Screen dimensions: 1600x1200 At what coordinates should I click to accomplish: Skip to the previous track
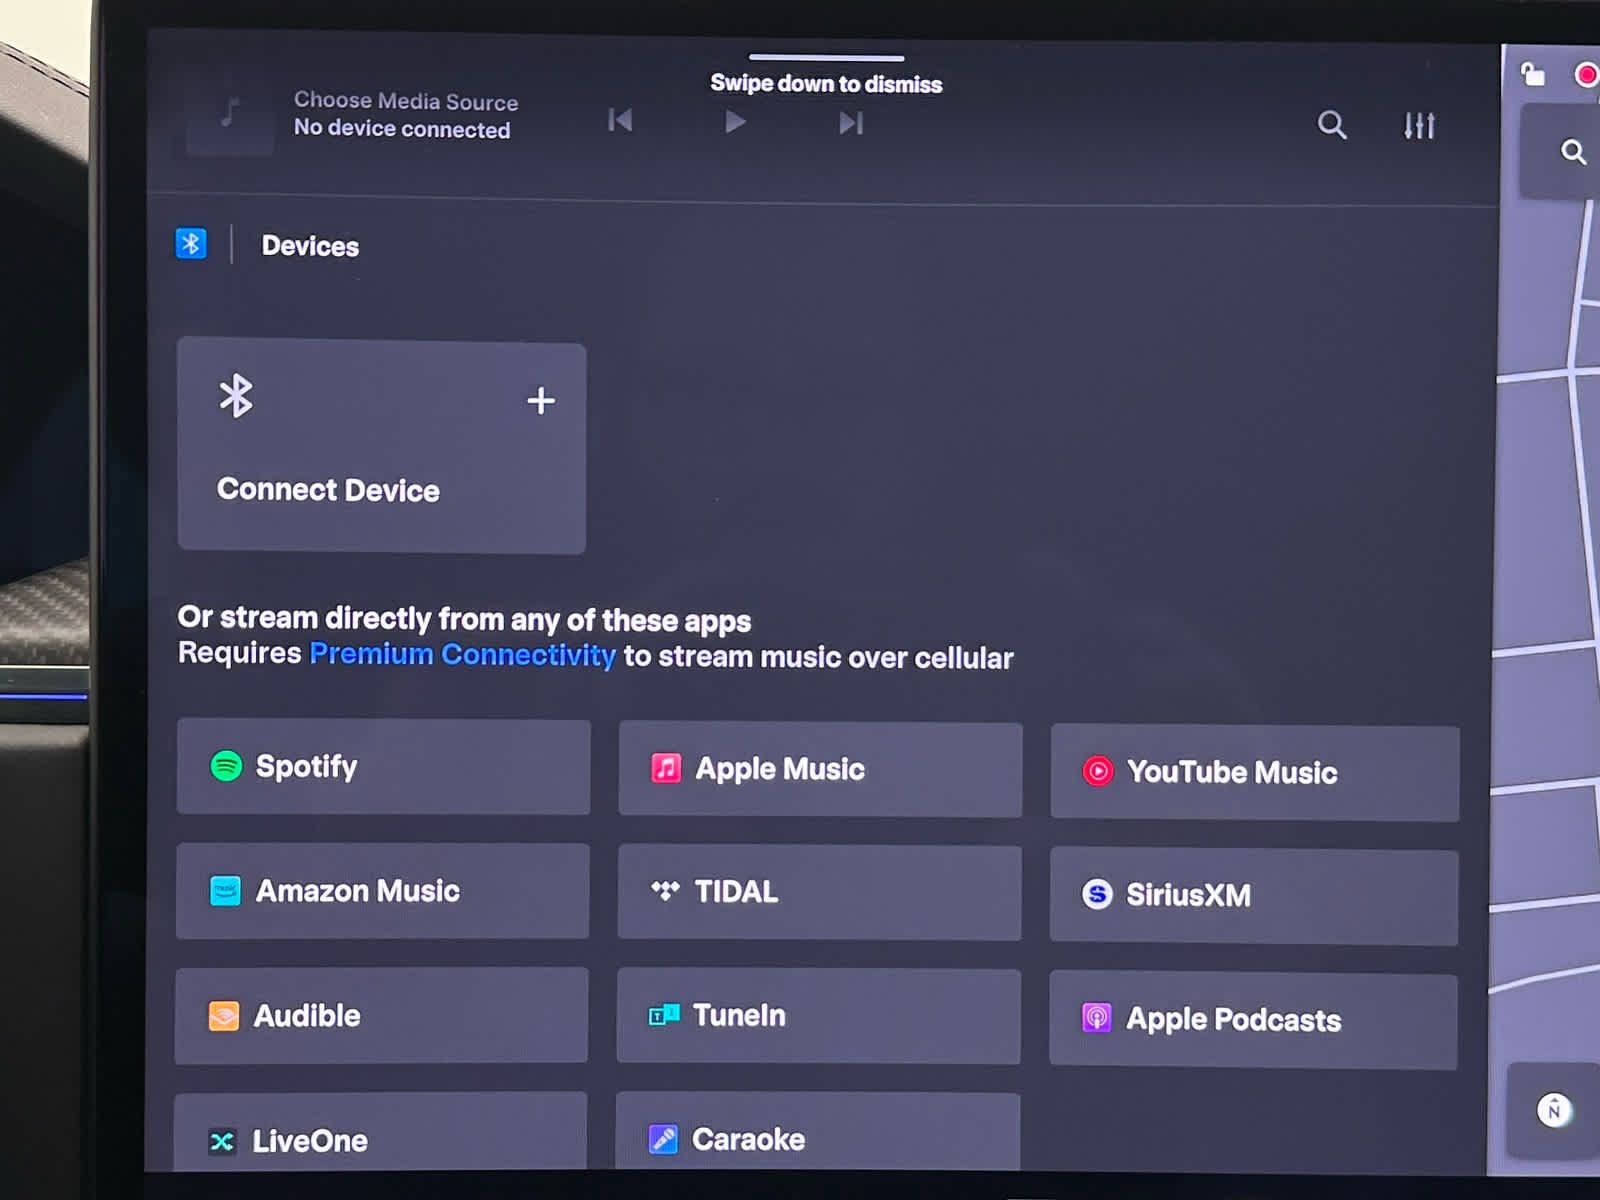620,121
